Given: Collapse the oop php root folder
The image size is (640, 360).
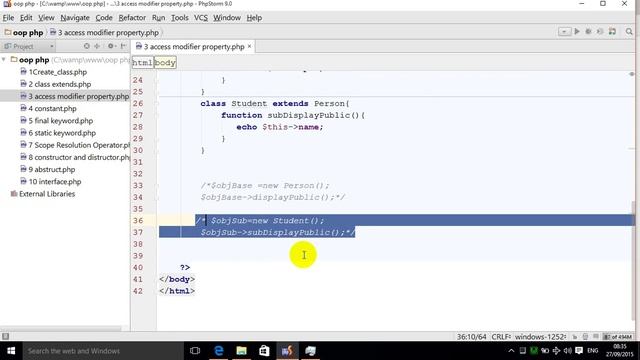Looking at the screenshot, I should 4,60.
